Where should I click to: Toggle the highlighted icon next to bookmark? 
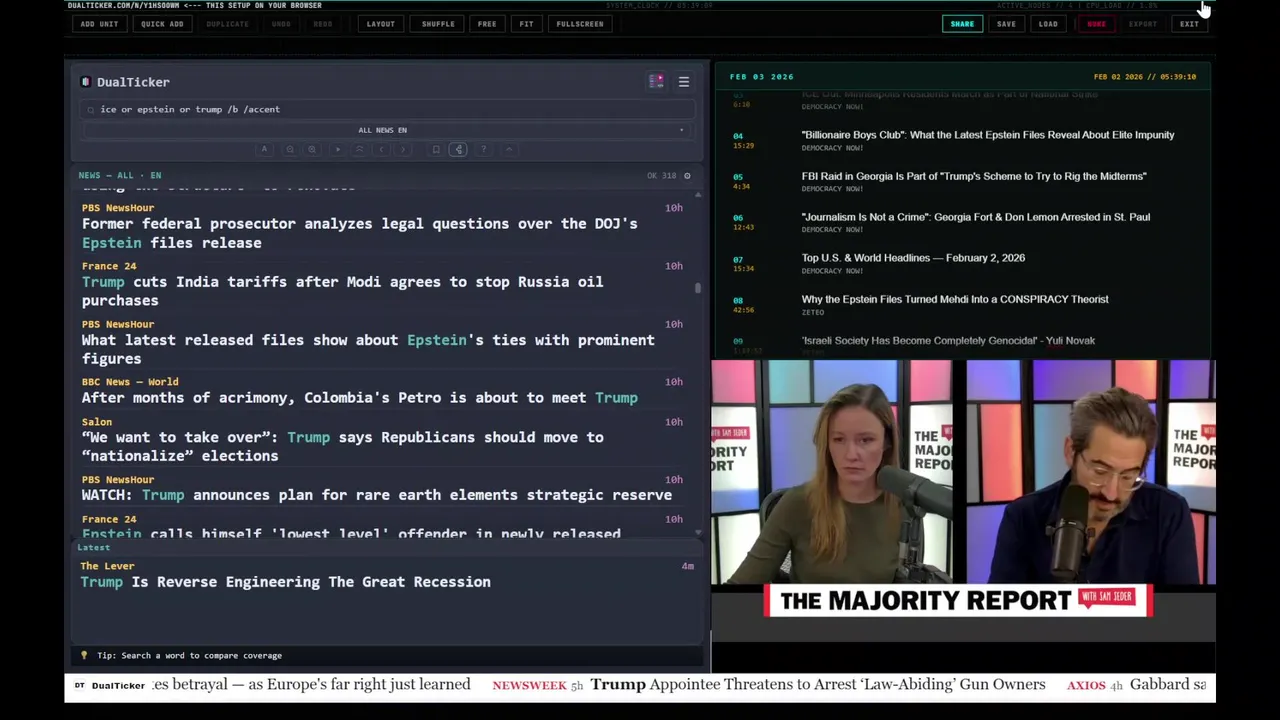(458, 150)
